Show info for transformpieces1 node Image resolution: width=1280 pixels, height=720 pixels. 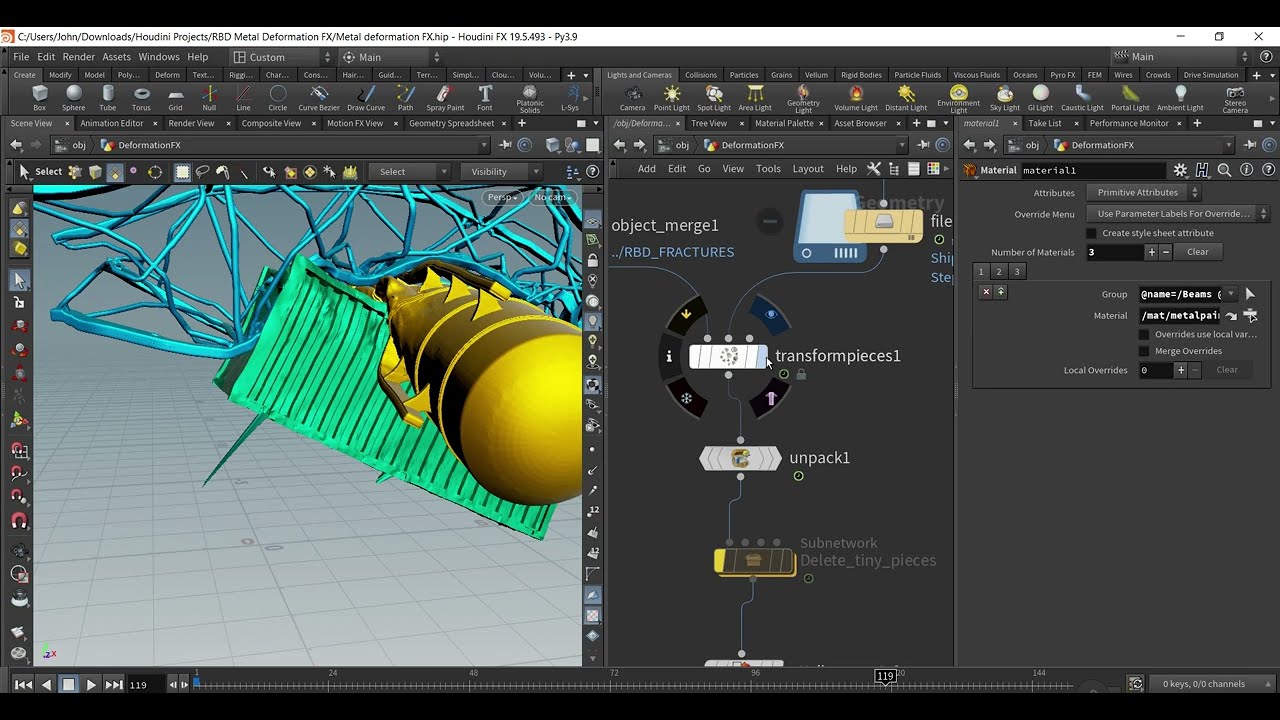point(669,356)
